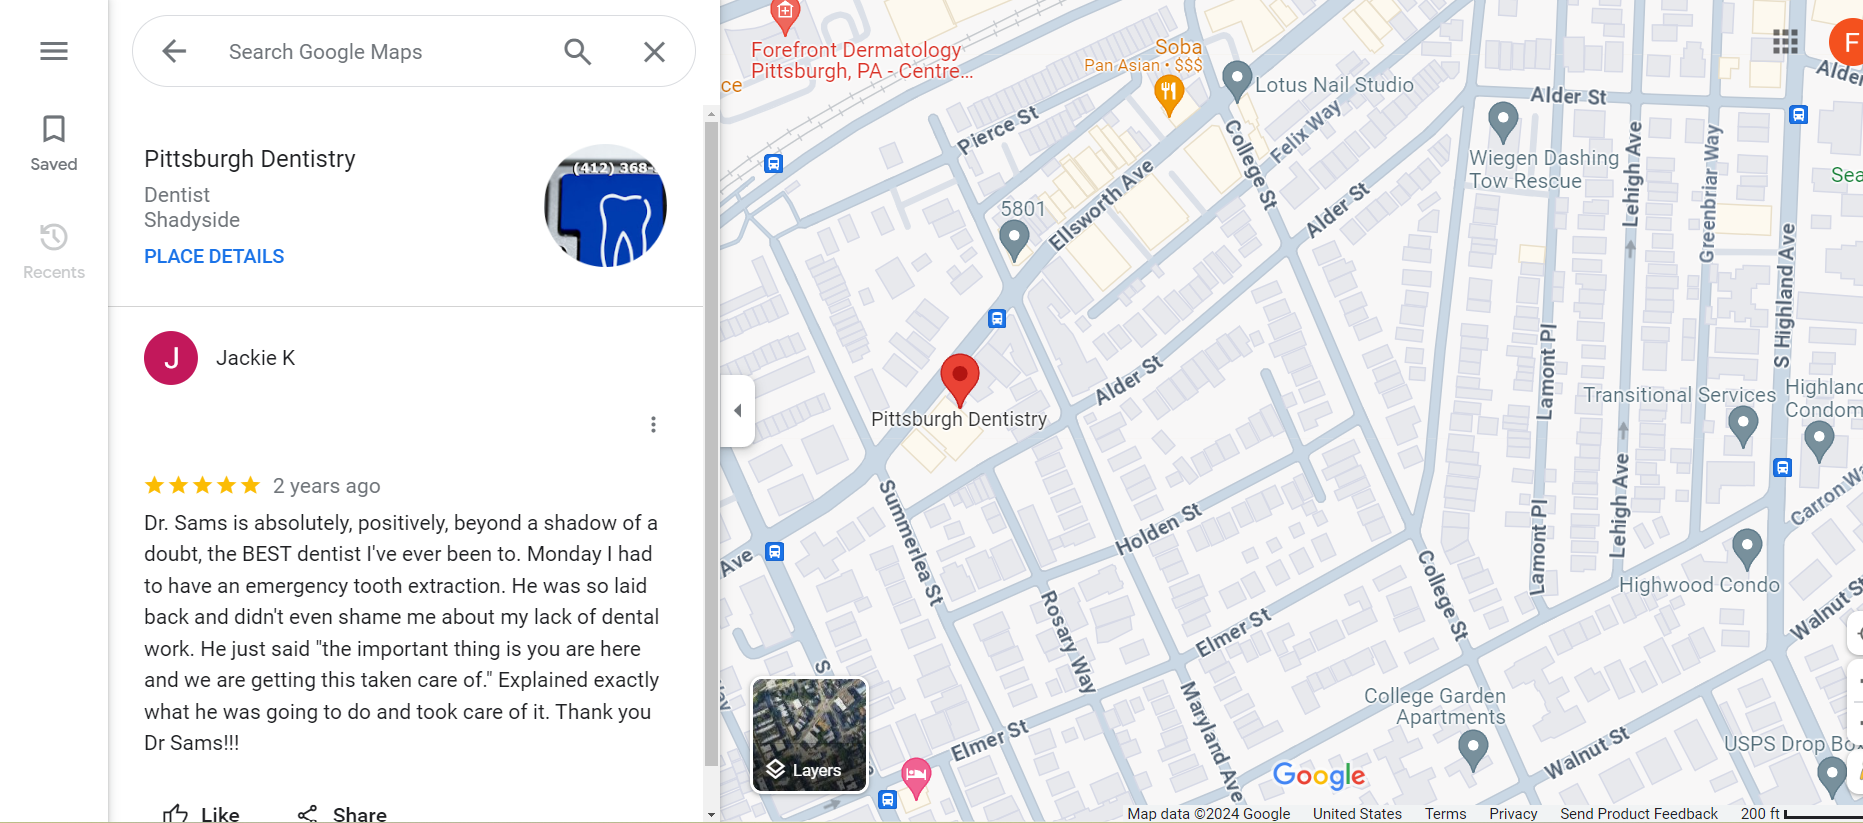Open the Privacy link
The image size is (1863, 823).
point(1513,814)
